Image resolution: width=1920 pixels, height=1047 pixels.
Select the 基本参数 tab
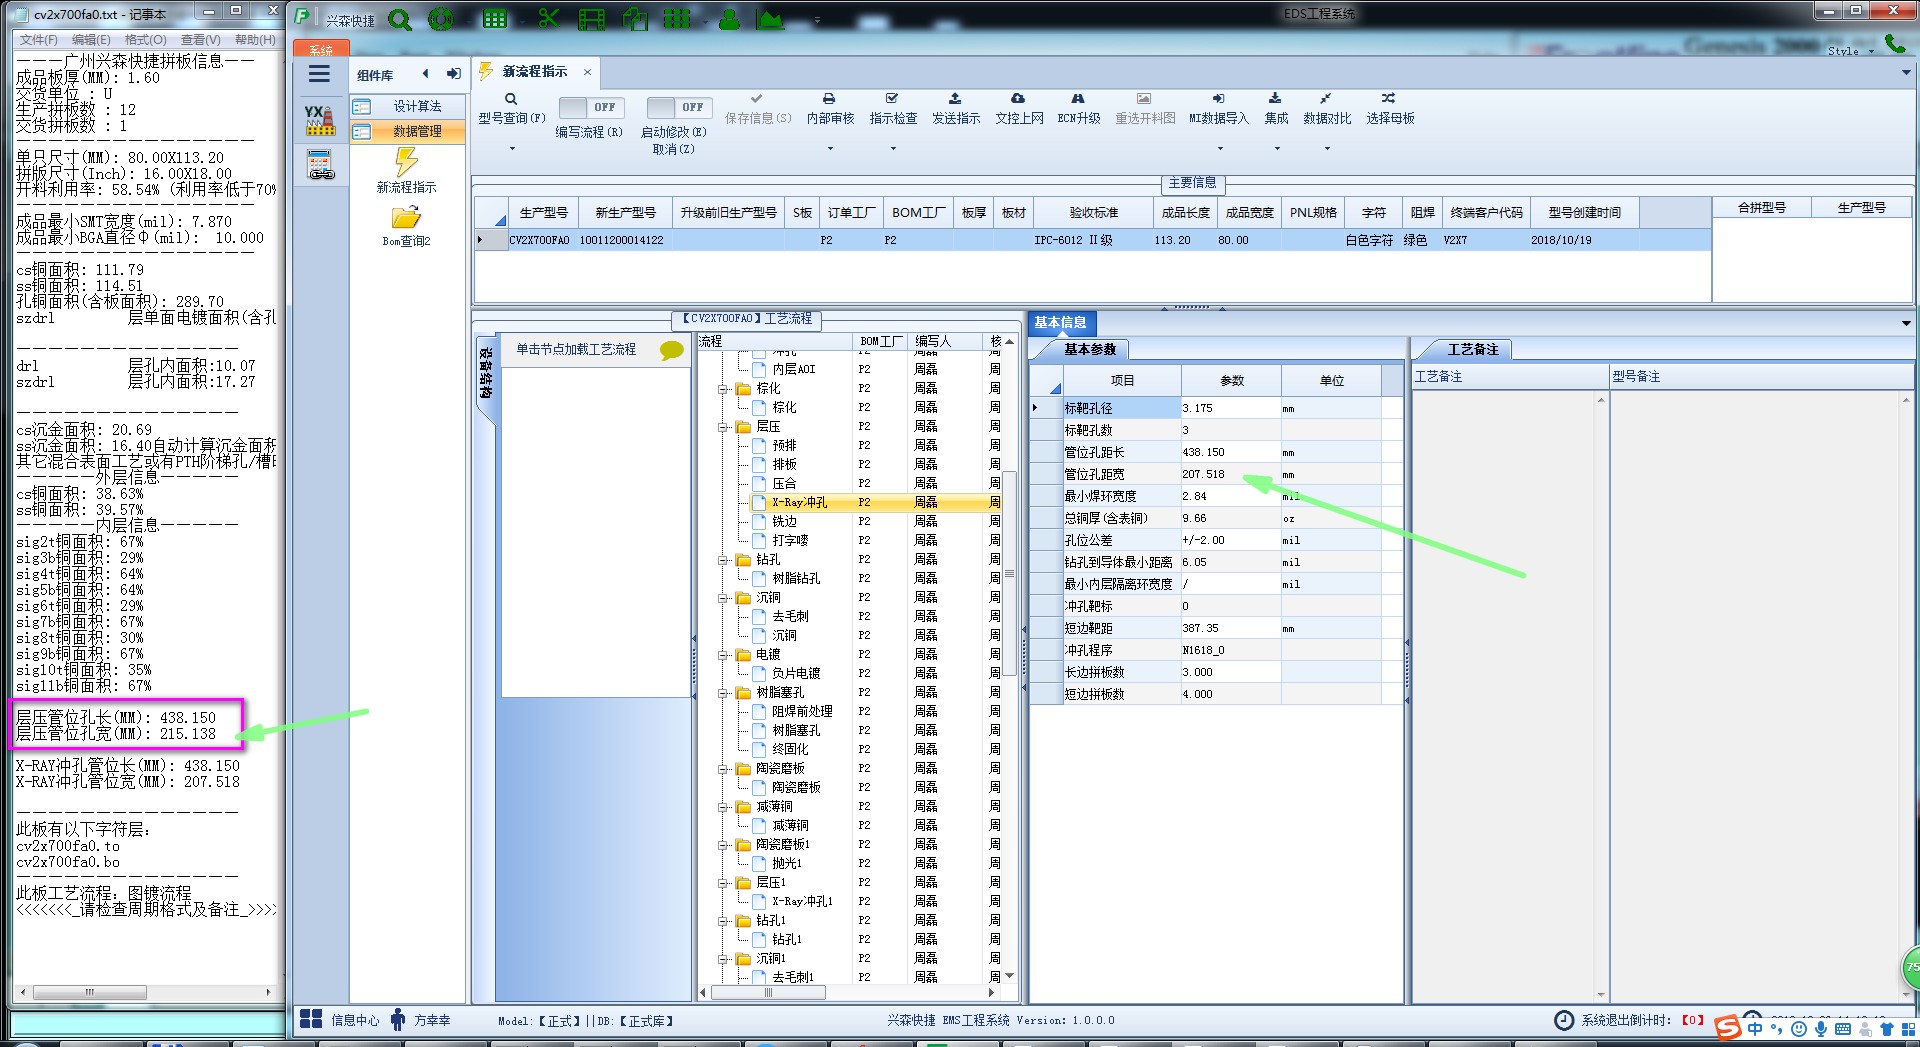pyautogui.click(x=1090, y=349)
